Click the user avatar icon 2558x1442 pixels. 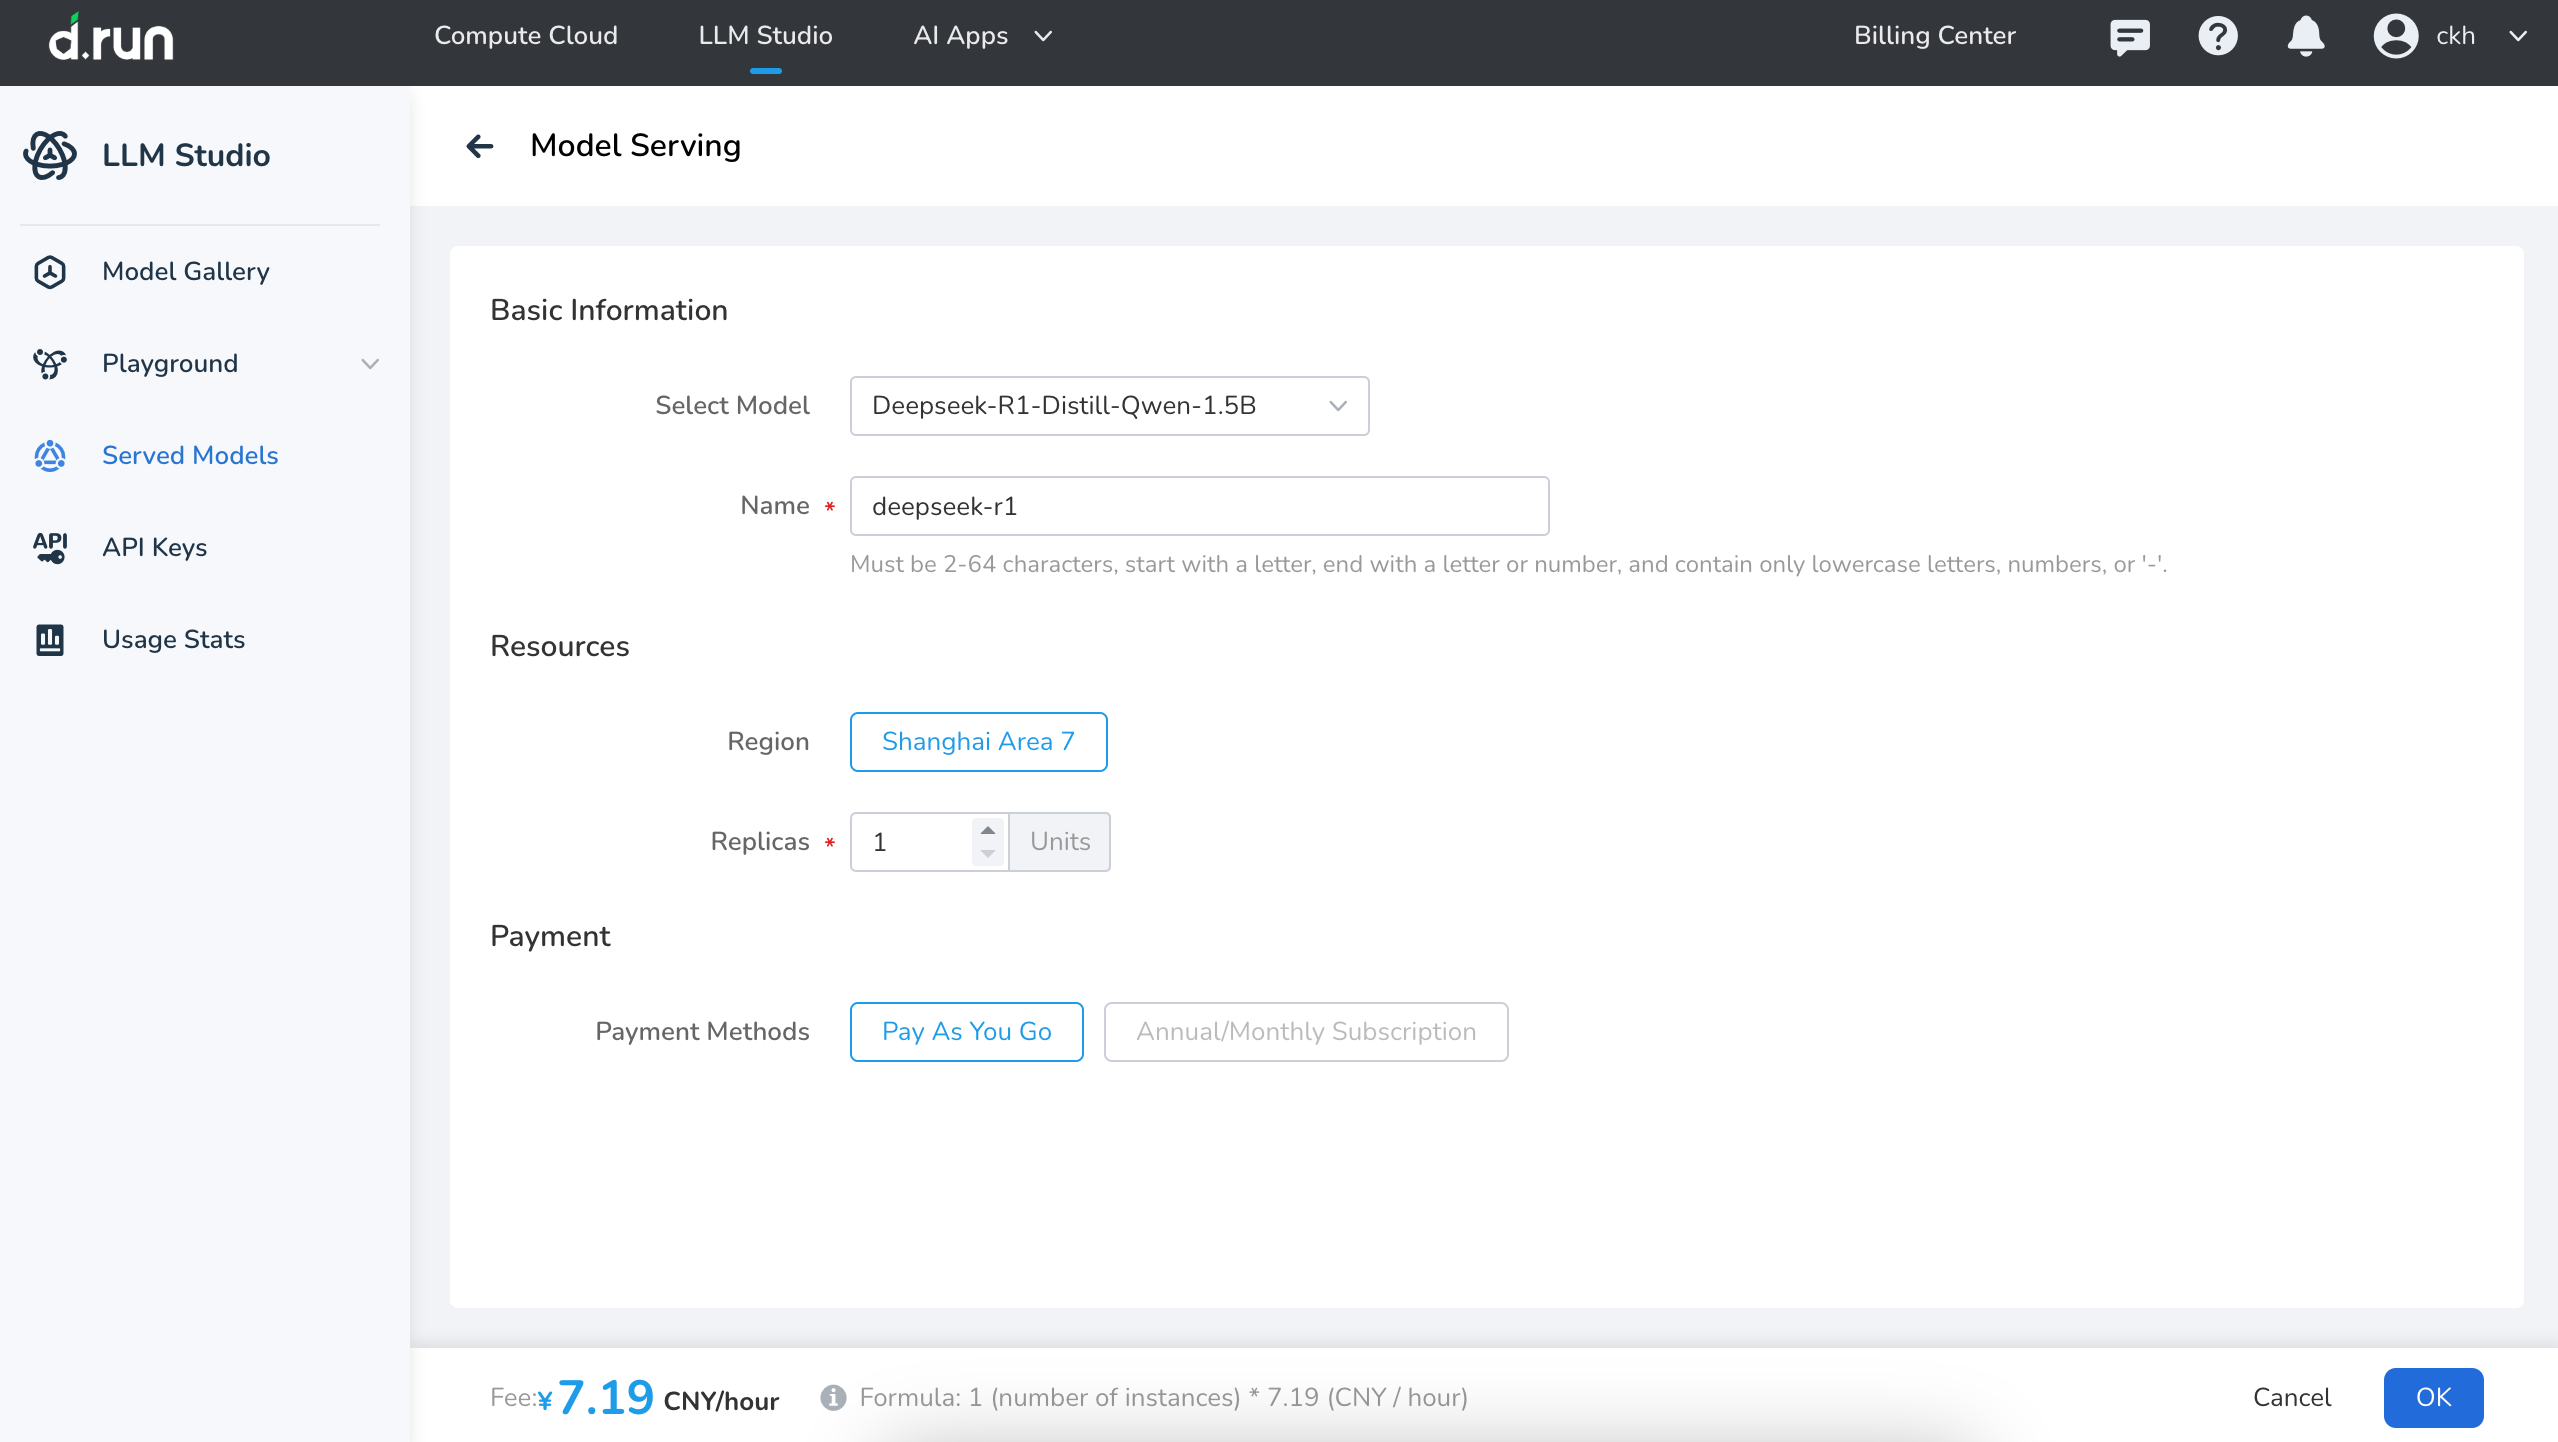point(2395,37)
